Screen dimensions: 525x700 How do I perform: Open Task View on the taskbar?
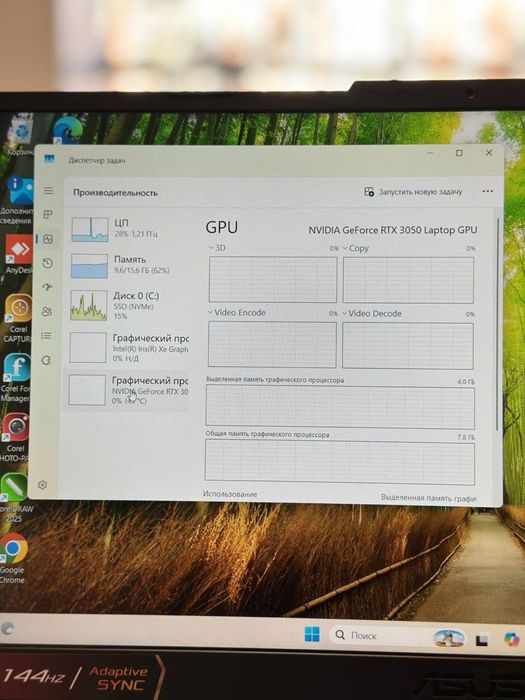pyautogui.click(x=481, y=640)
